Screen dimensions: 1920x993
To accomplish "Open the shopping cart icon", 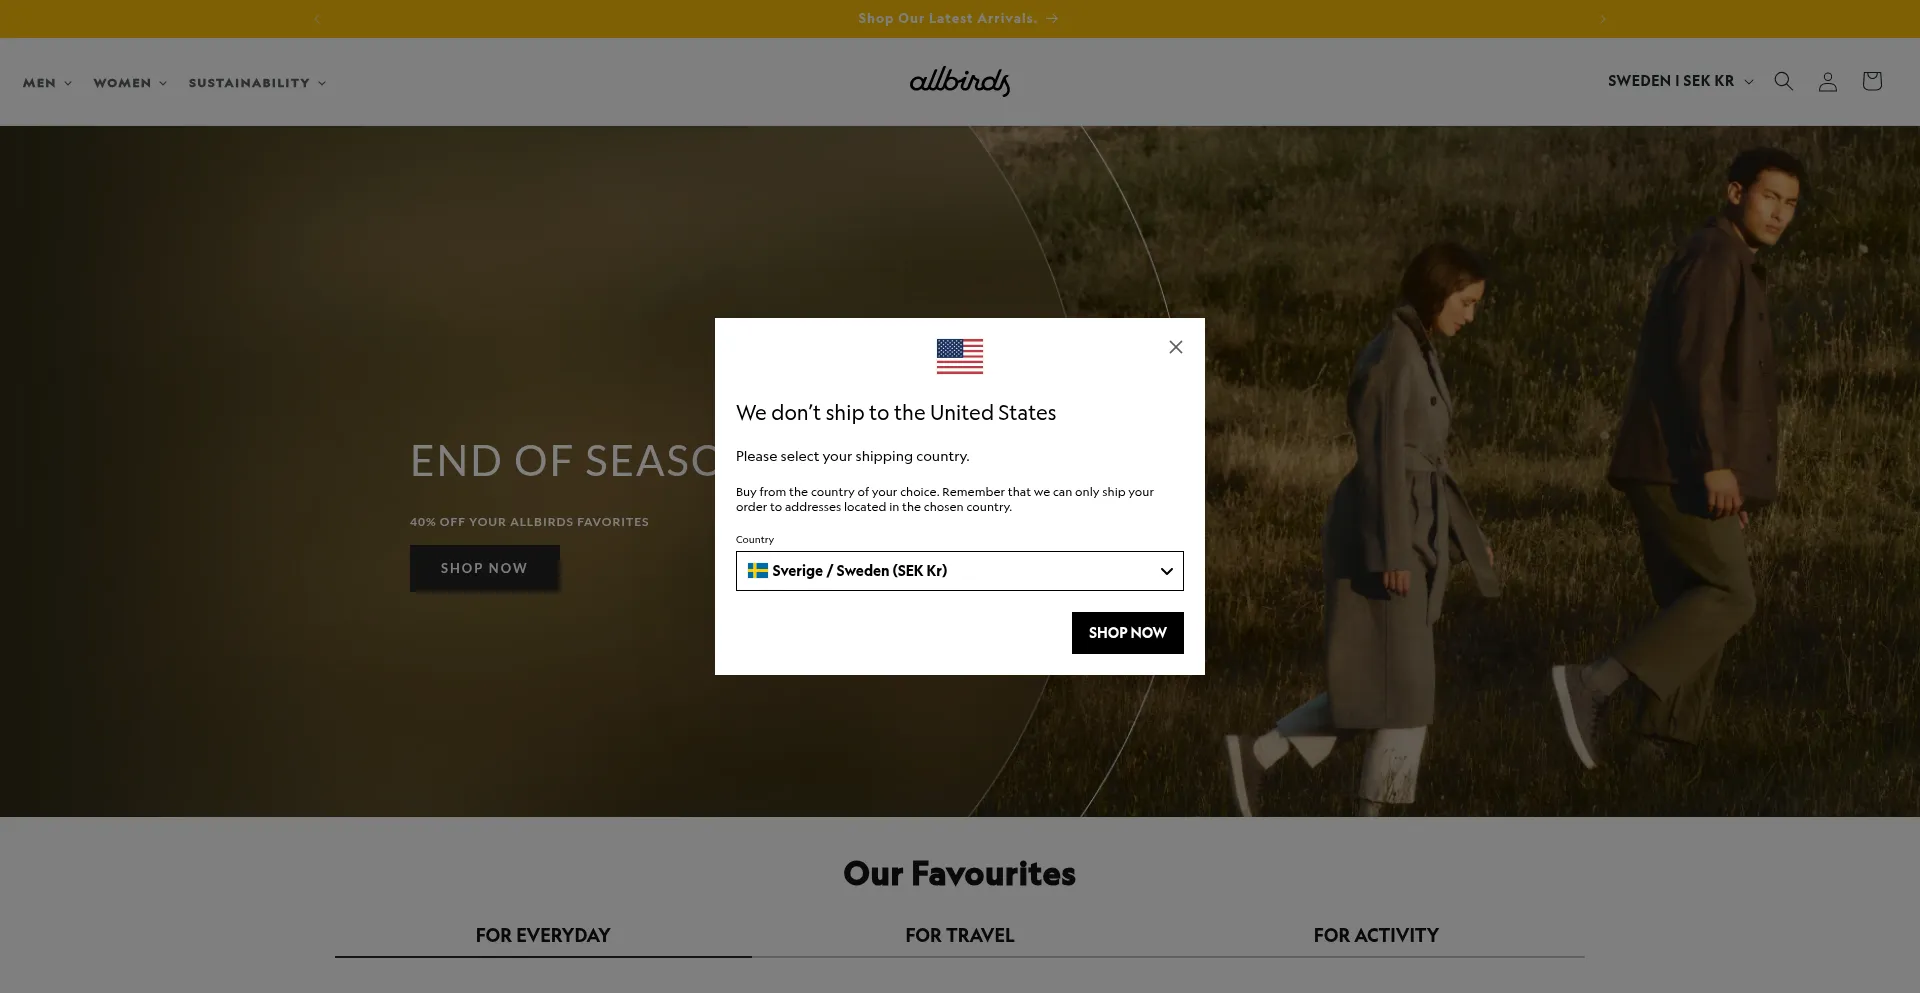I will click(1872, 81).
